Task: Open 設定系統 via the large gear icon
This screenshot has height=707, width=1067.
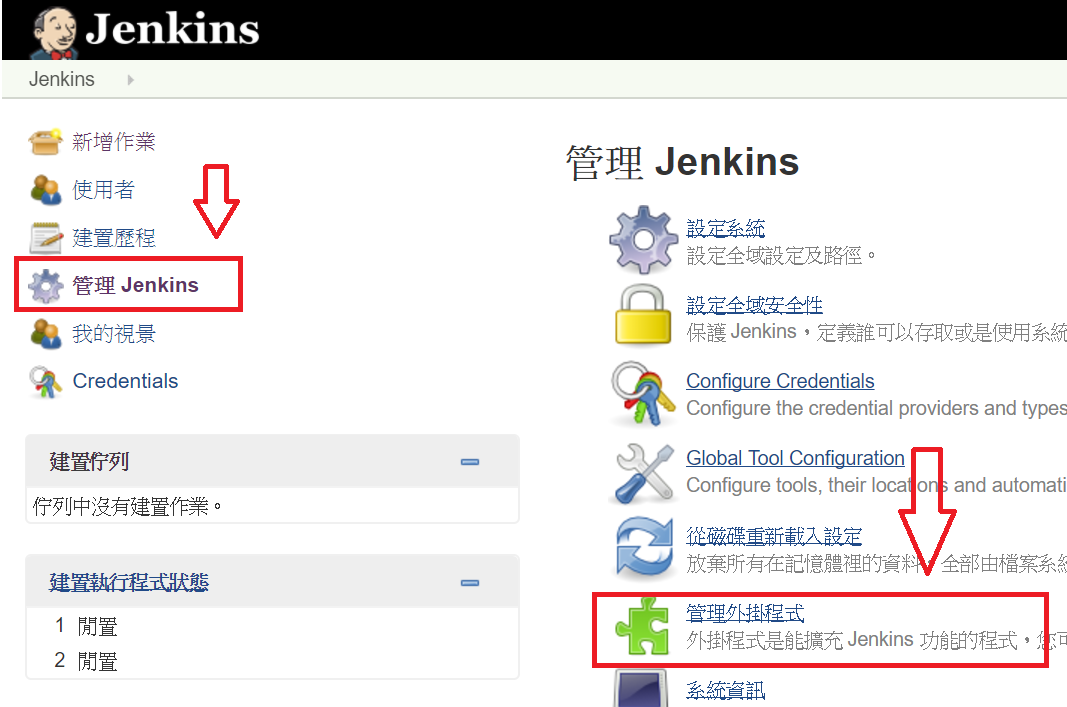Action: click(644, 238)
